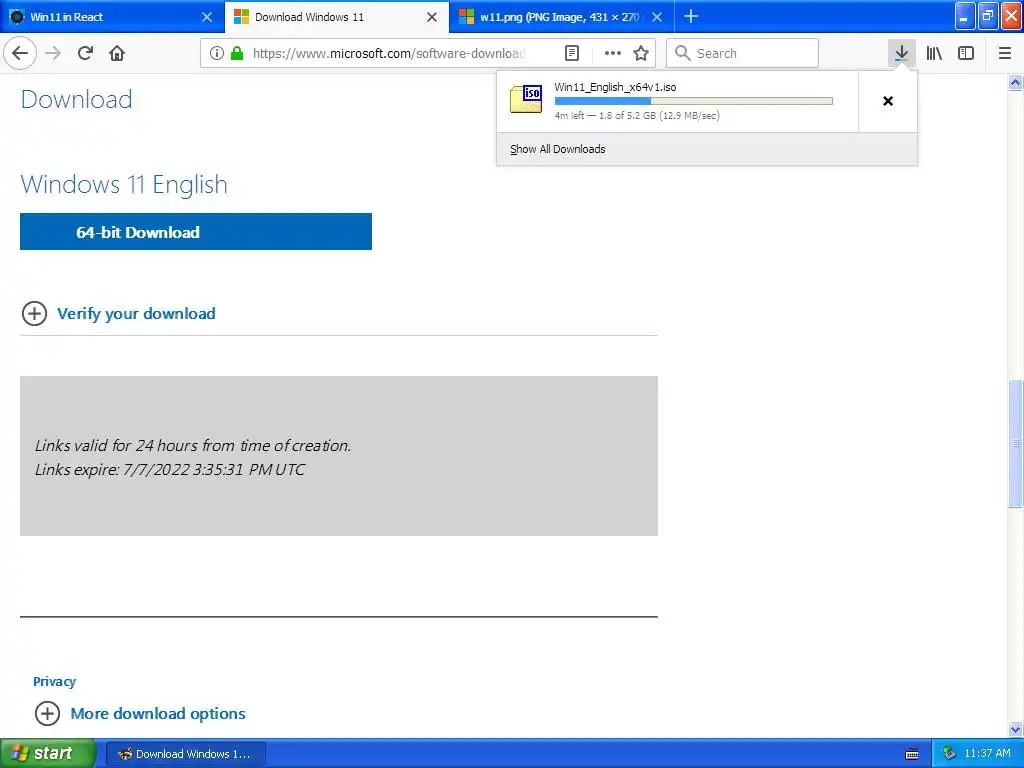The height and width of the screenshot is (768, 1024).
Task: Click the system tray network icon
Action: (950, 754)
